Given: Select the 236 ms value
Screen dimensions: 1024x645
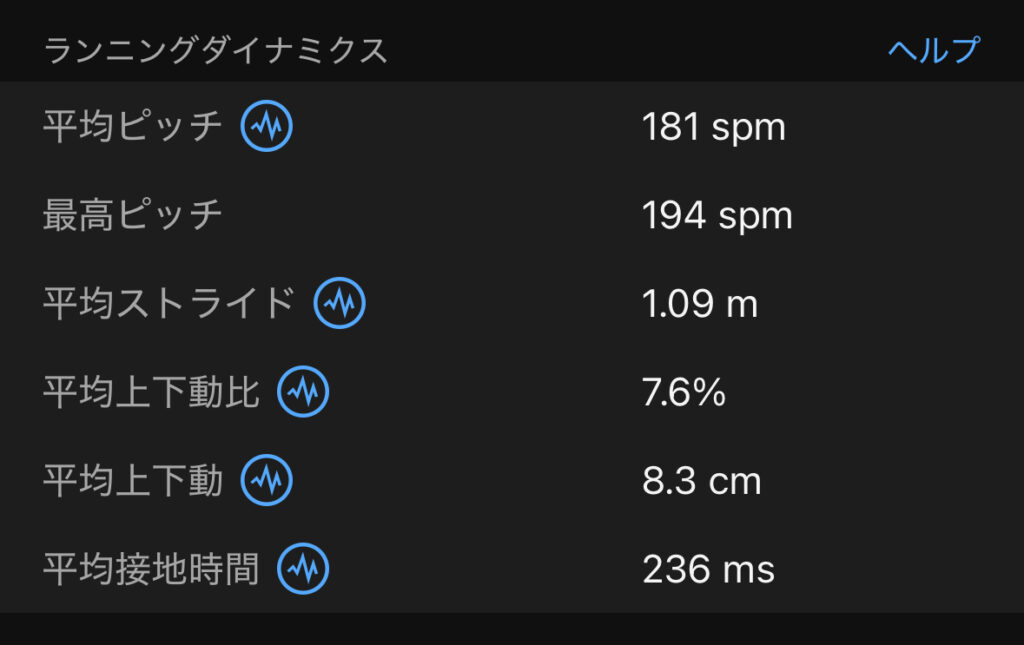Looking at the screenshot, I should click(708, 570).
